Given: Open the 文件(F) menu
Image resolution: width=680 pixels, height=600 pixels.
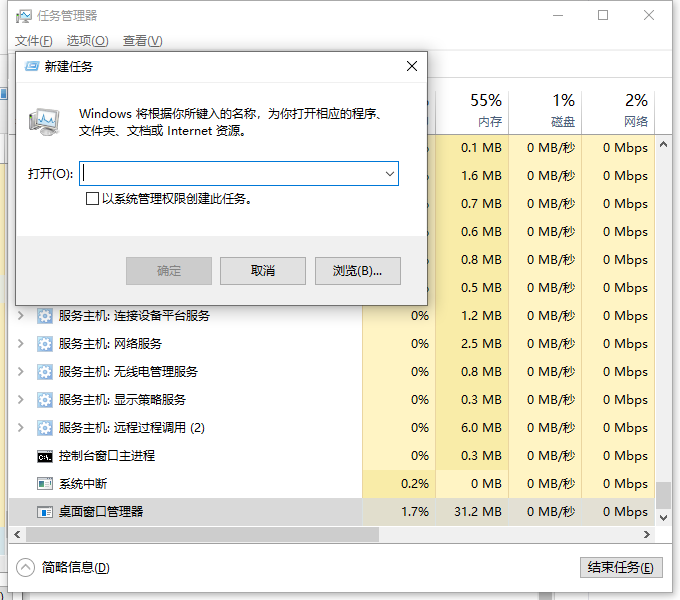Looking at the screenshot, I should coord(33,41).
